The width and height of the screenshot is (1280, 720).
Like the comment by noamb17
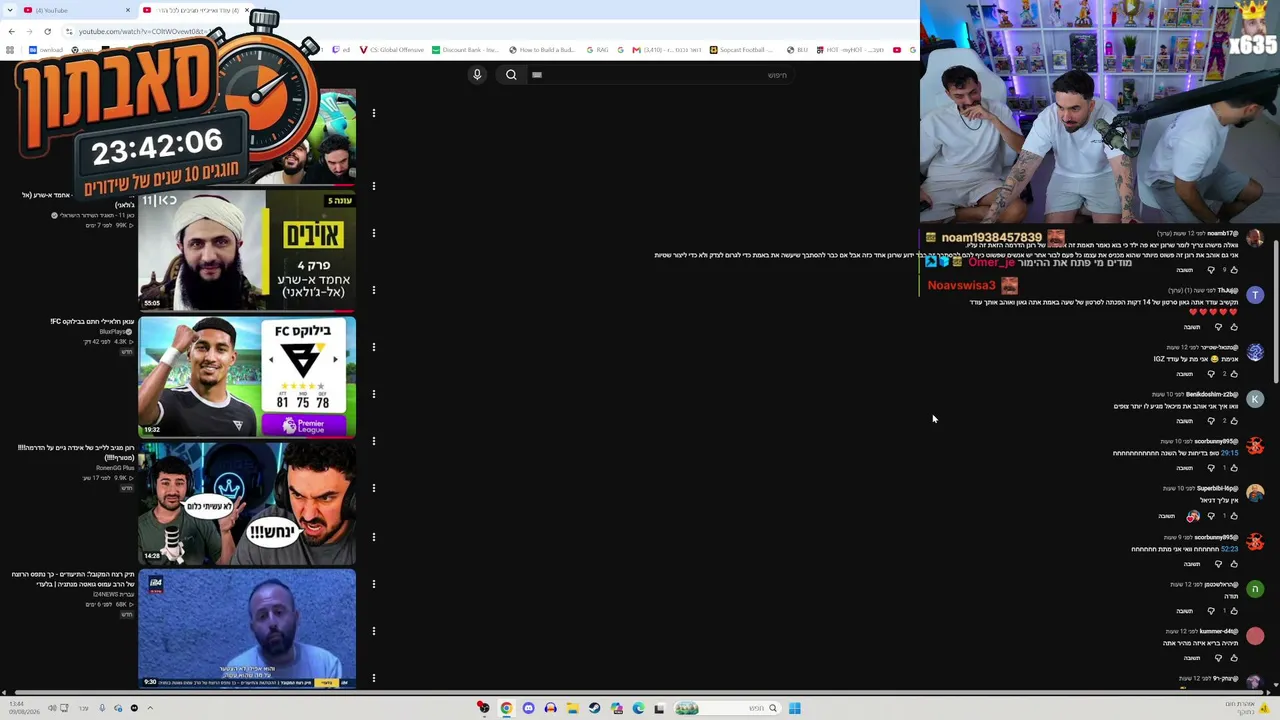pos(1234,270)
